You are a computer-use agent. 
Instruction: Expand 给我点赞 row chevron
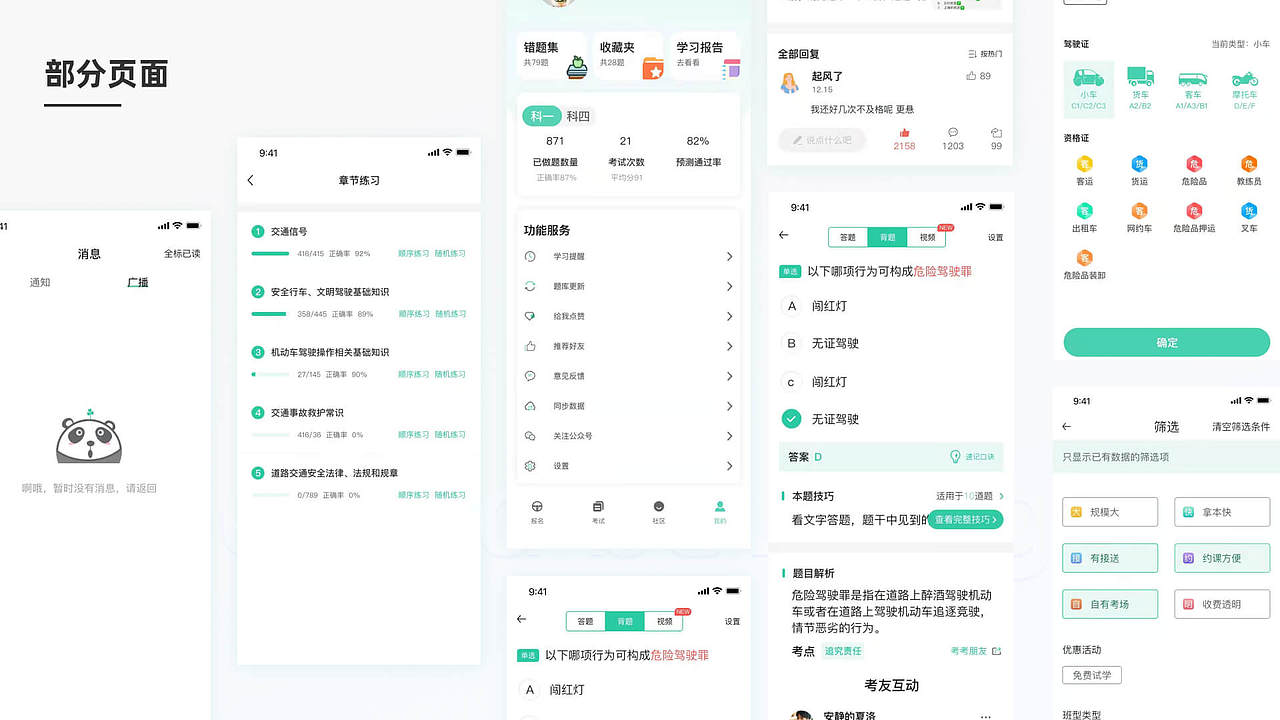[729, 316]
